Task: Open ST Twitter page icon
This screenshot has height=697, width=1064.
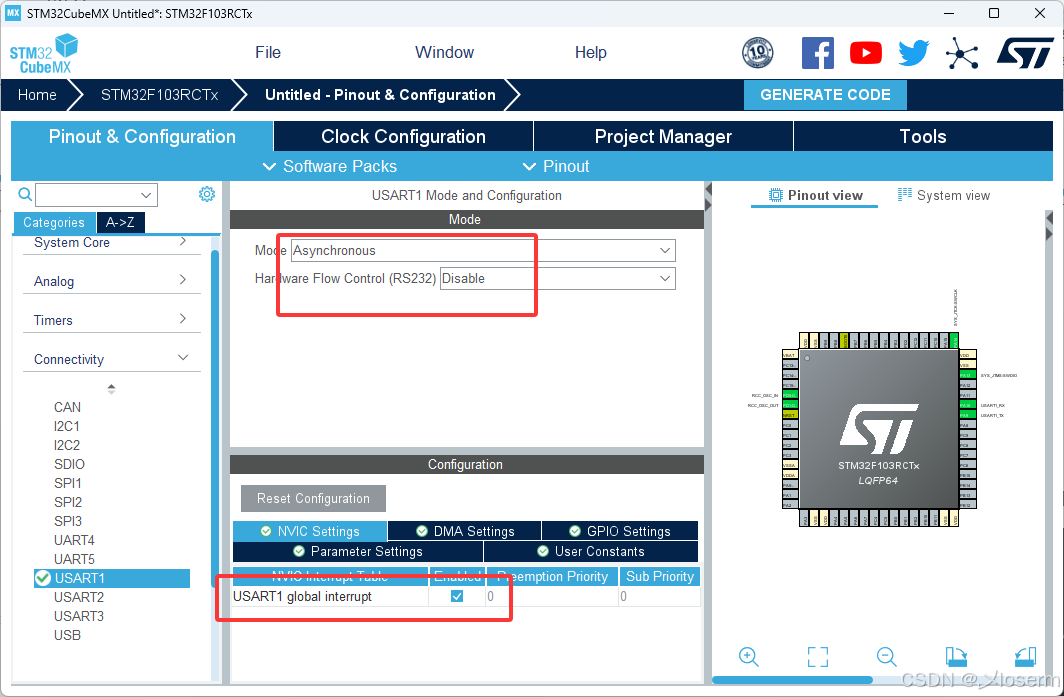Action: click(x=913, y=53)
